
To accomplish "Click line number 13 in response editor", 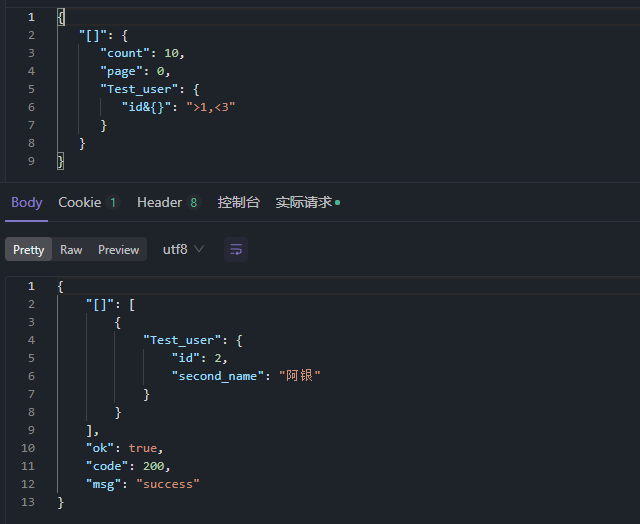I will coord(28,502).
